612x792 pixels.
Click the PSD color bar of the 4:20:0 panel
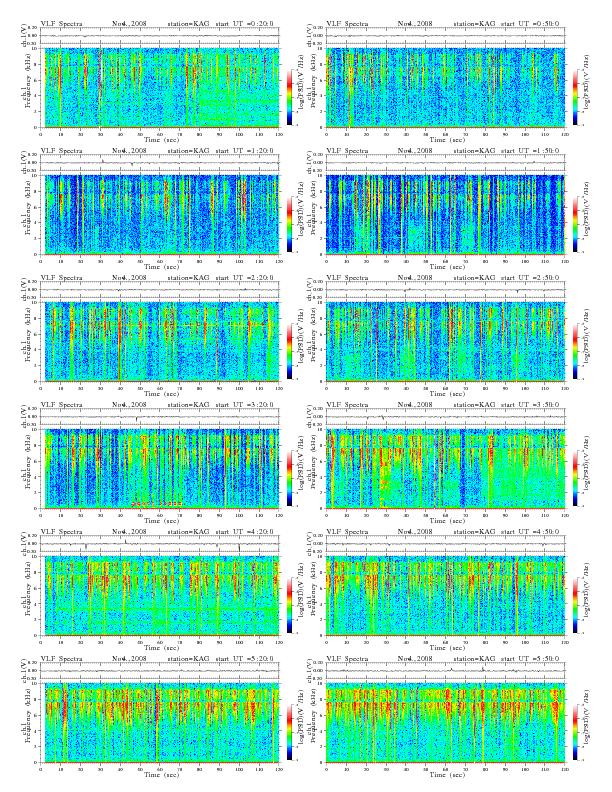[289, 605]
